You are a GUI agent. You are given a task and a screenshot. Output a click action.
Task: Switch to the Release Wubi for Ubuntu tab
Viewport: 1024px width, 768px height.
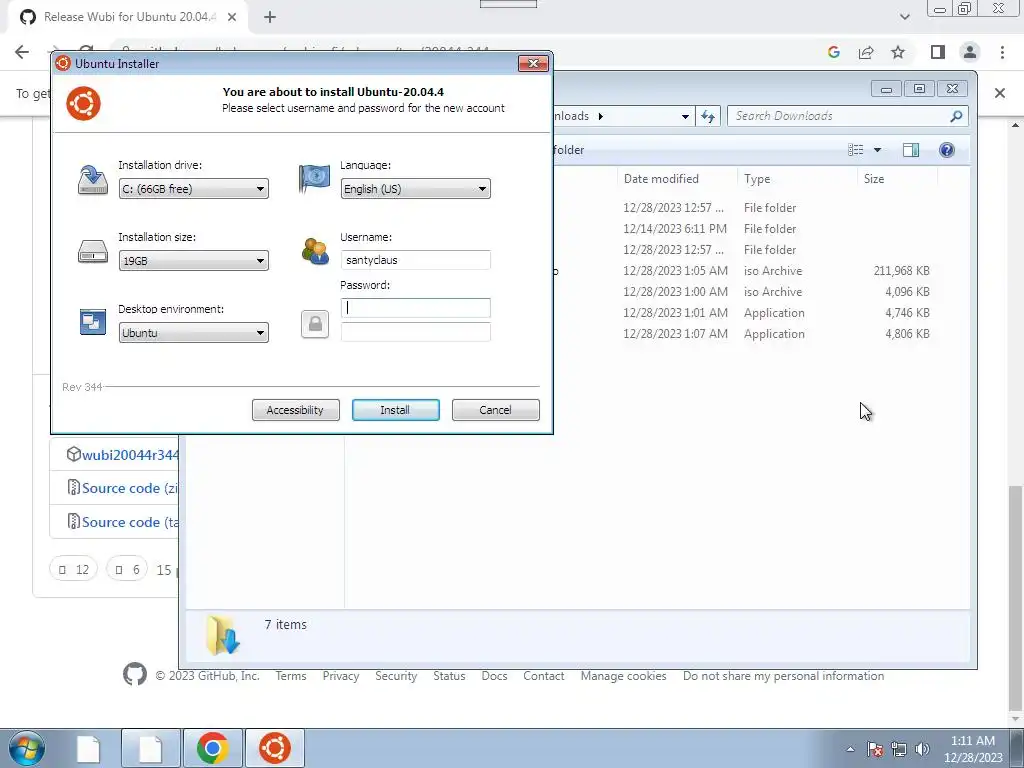tap(129, 17)
